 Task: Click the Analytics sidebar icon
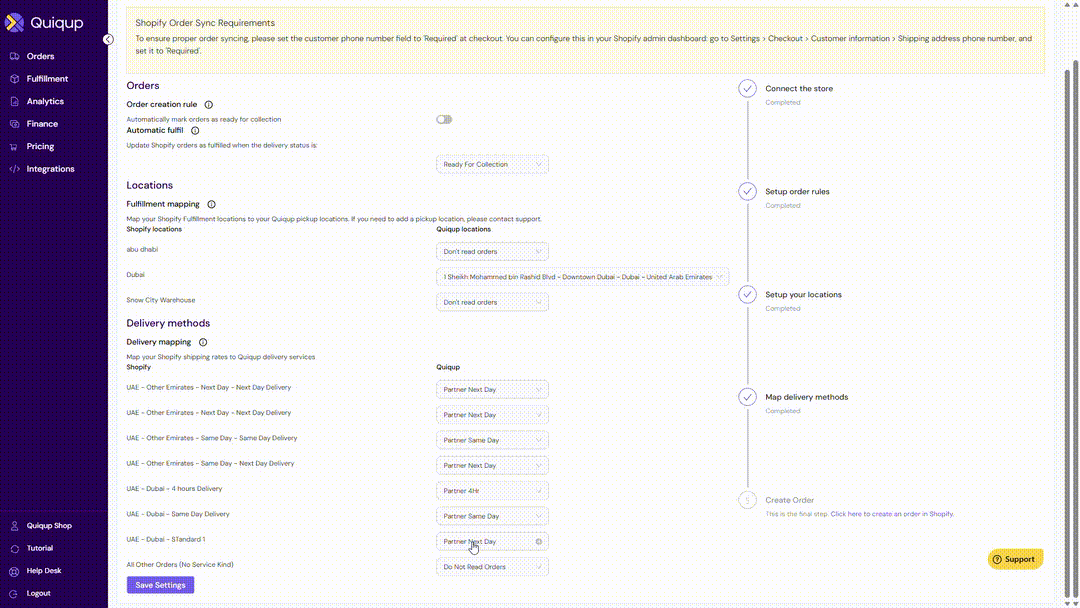click(14, 101)
